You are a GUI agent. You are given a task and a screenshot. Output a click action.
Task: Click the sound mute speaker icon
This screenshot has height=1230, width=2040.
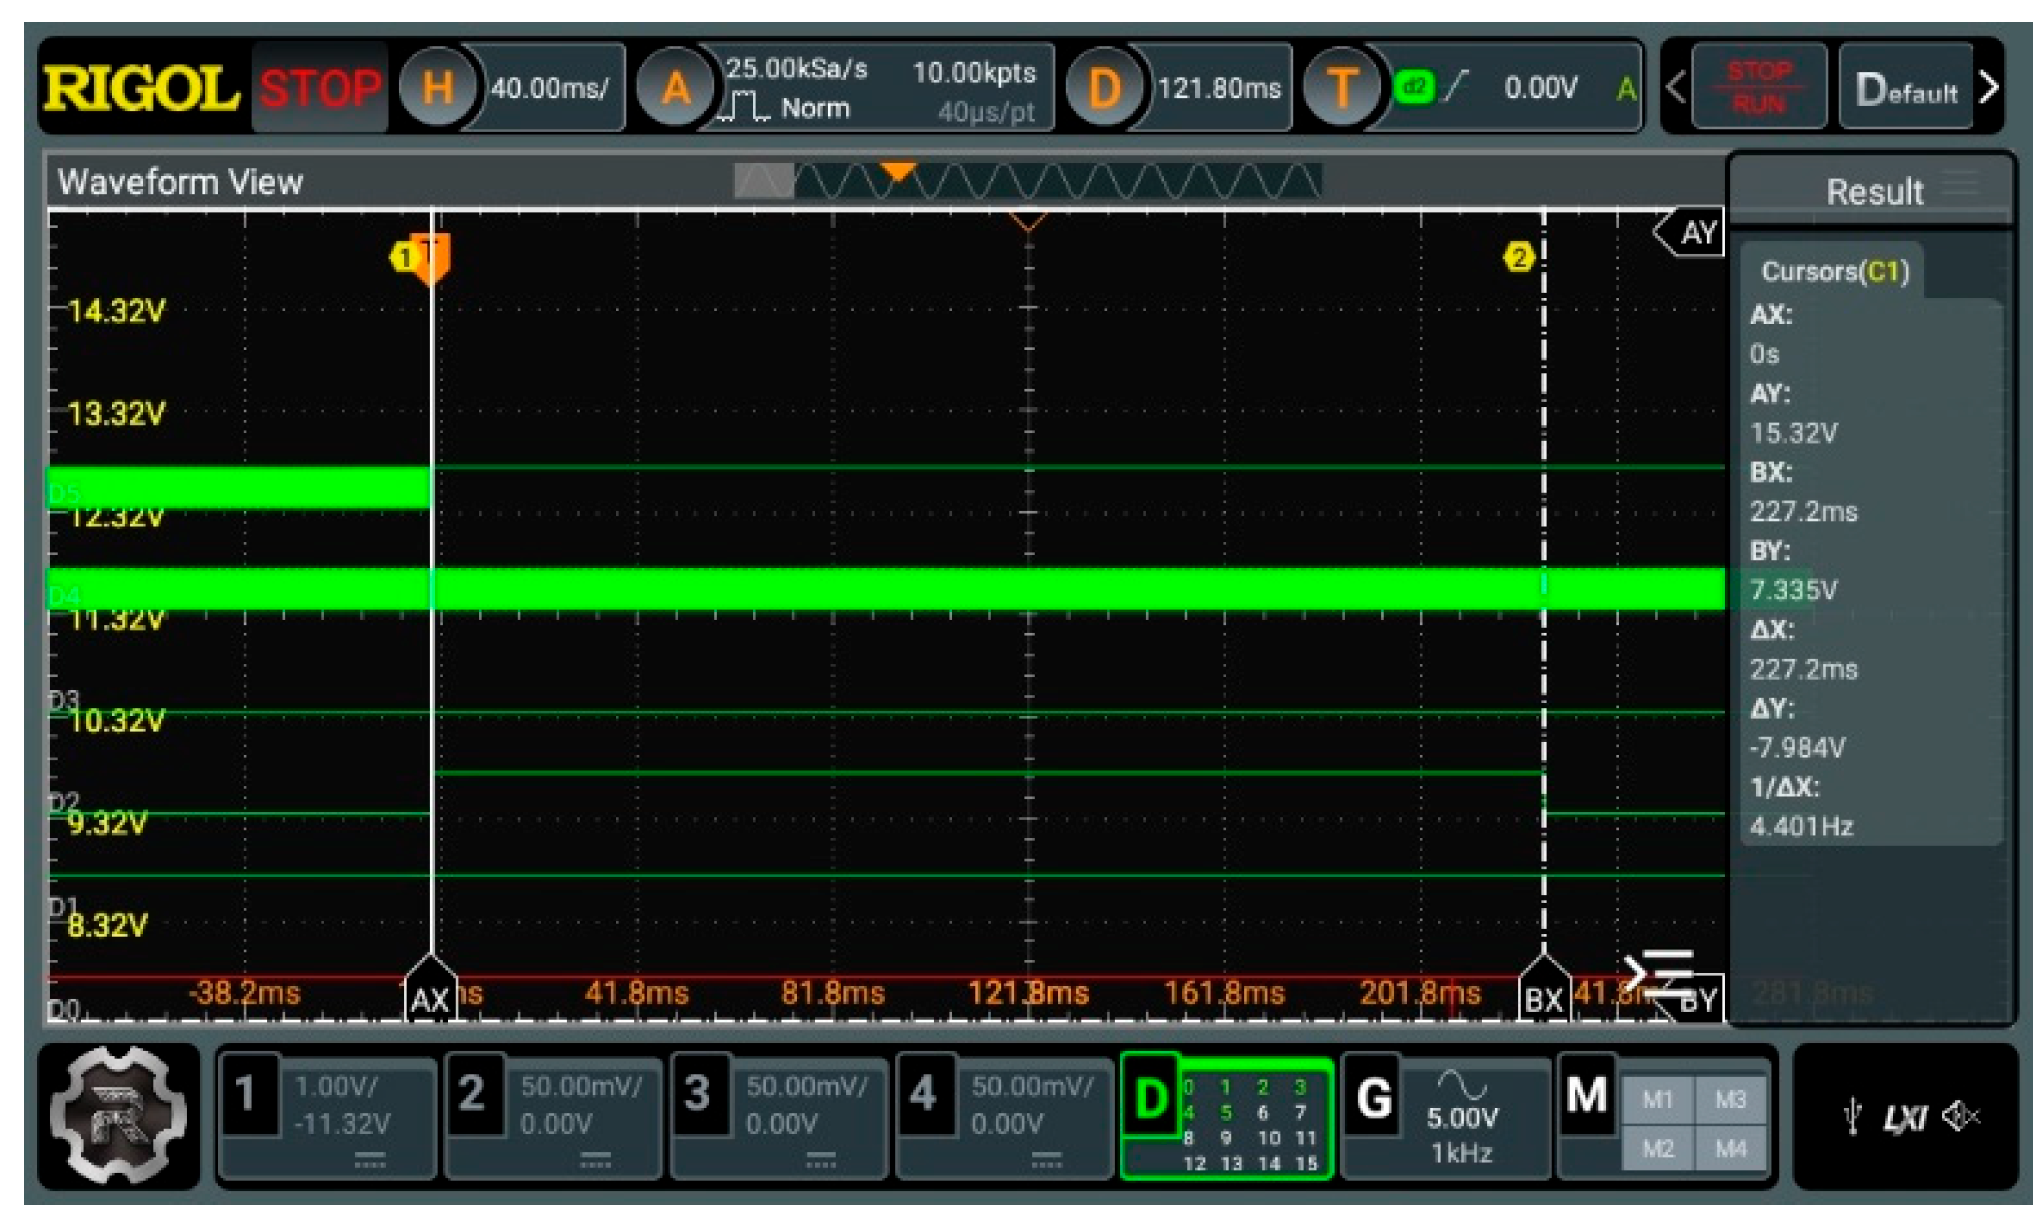click(x=1960, y=1116)
